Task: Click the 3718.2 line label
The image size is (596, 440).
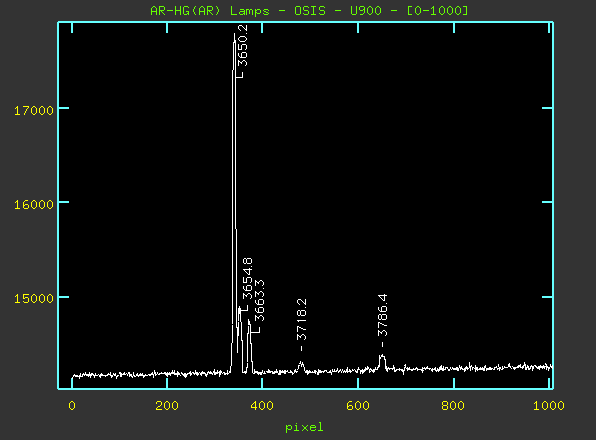Action: [301, 319]
